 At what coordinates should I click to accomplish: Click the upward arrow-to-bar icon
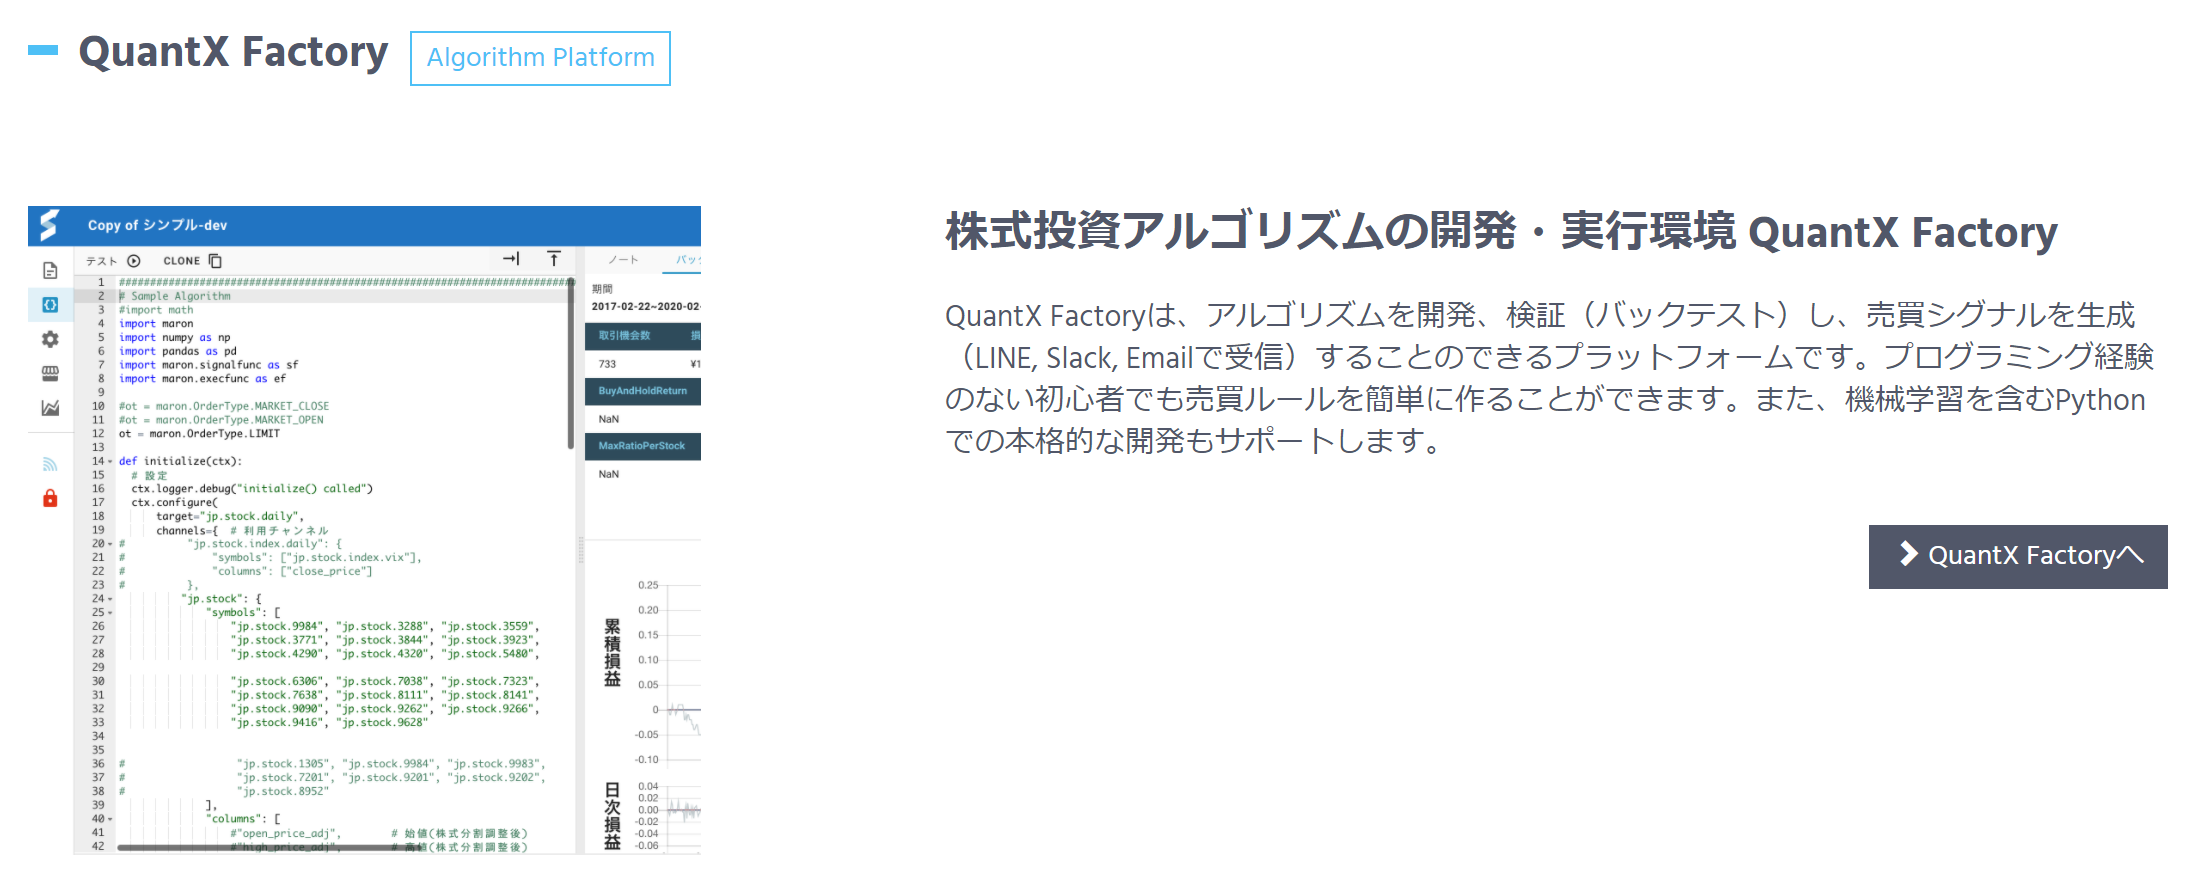pos(554,259)
